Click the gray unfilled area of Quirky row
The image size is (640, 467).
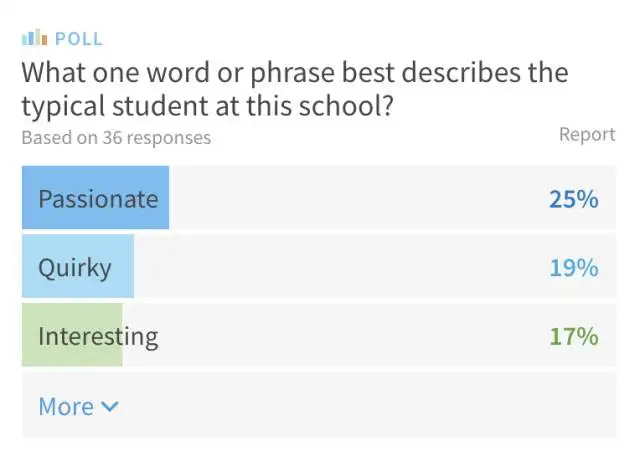[x=340, y=267]
